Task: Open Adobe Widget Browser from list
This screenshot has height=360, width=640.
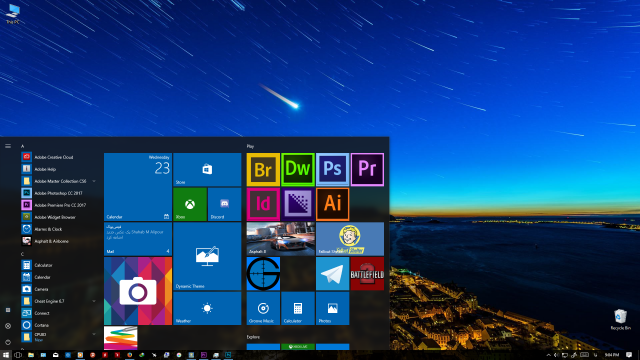Action: [x=59, y=217]
